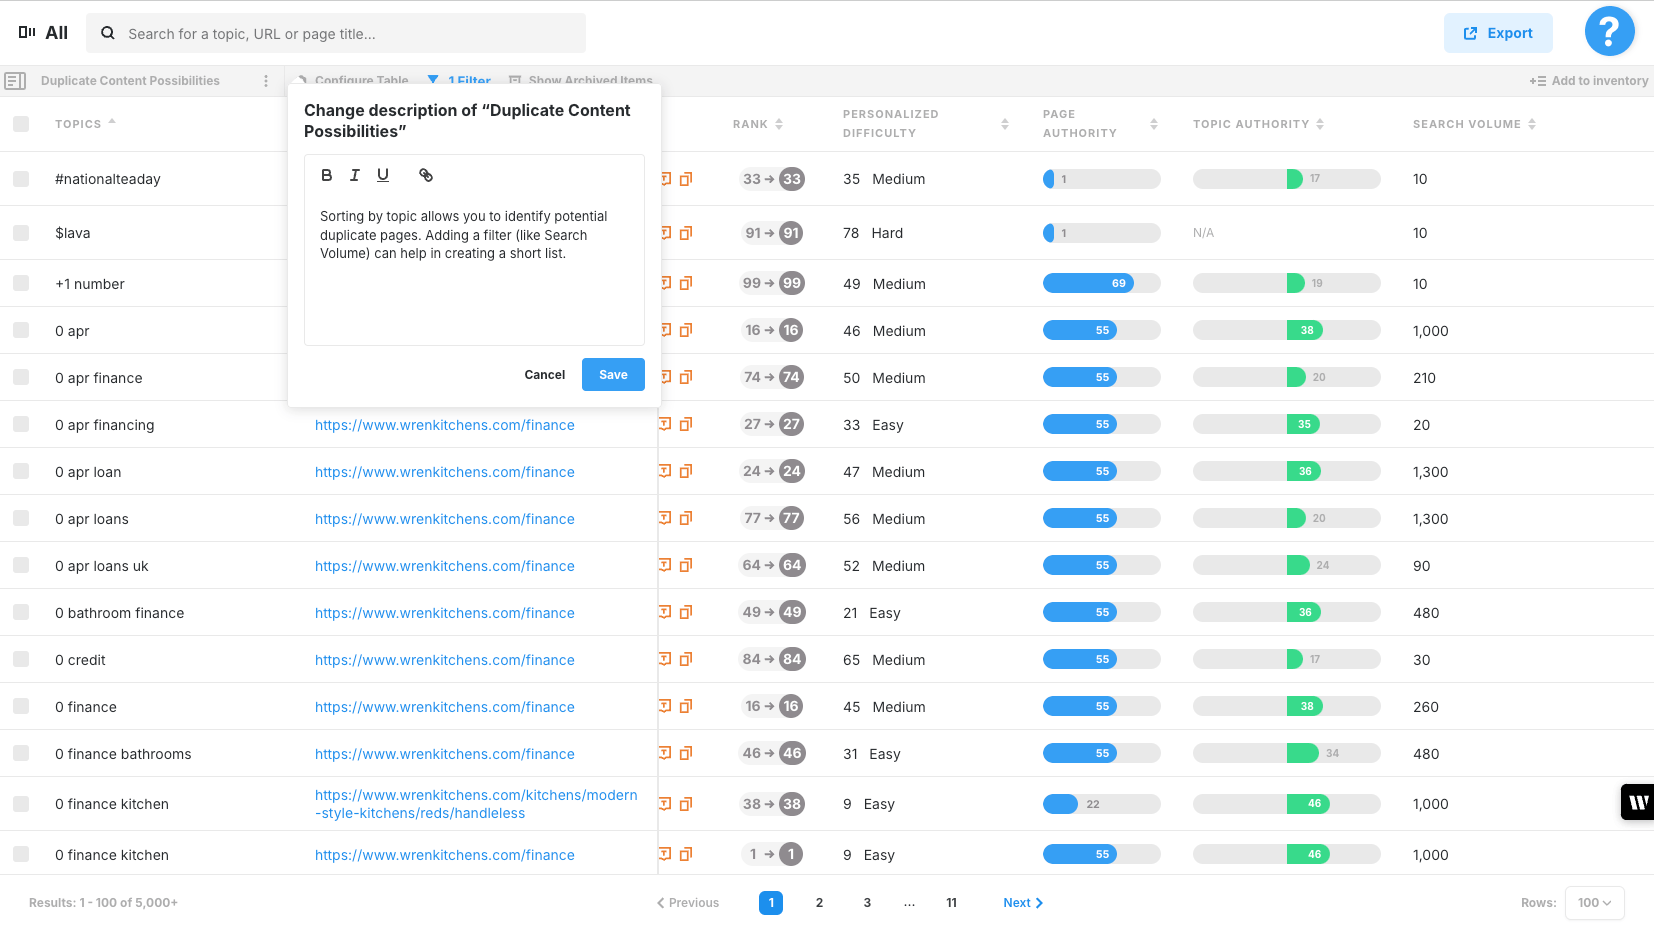Toggle the Topics column sort order

point(110,123)
